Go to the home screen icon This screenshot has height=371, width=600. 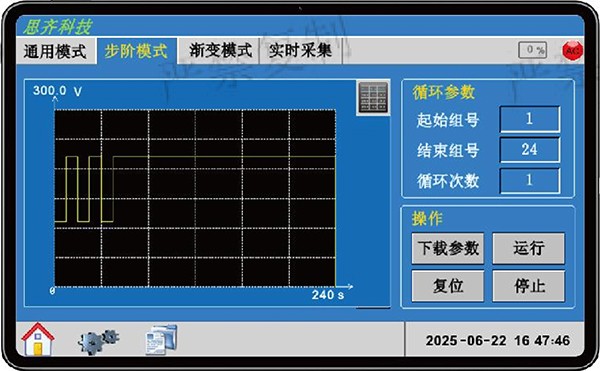point(38,339)
